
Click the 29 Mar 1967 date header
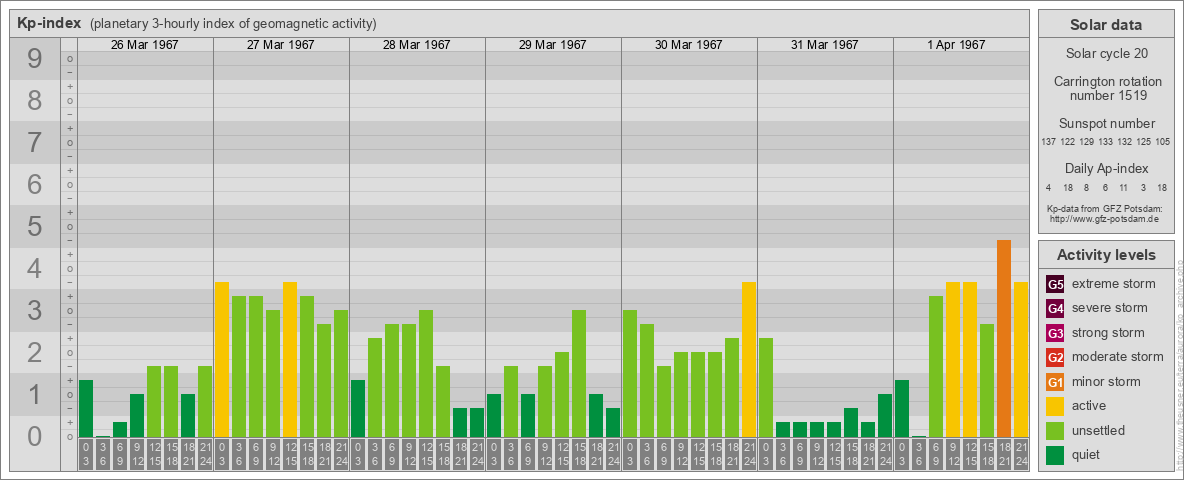[552, 45]
